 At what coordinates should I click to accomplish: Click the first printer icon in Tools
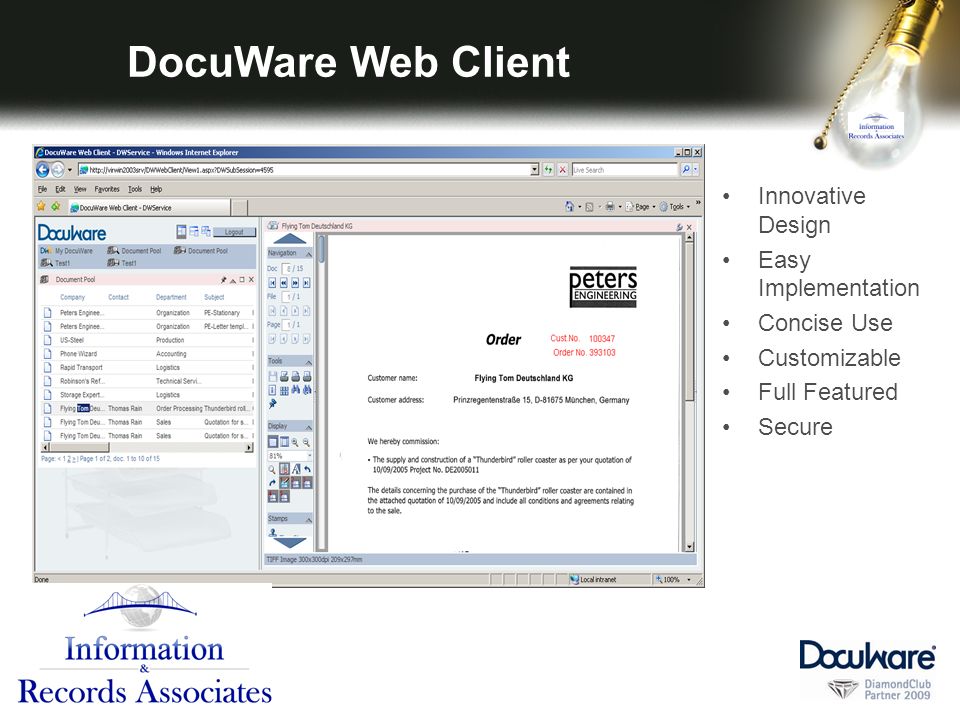pos(284,377)
